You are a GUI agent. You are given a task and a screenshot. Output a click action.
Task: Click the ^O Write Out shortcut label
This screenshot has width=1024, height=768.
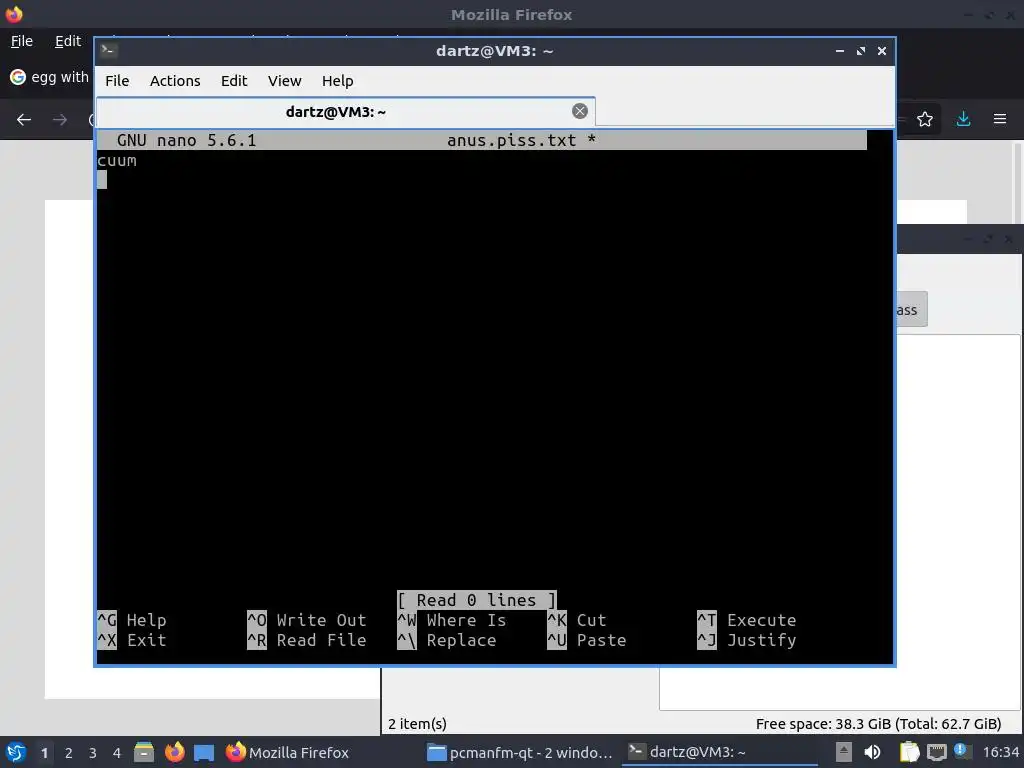(307, 620)
